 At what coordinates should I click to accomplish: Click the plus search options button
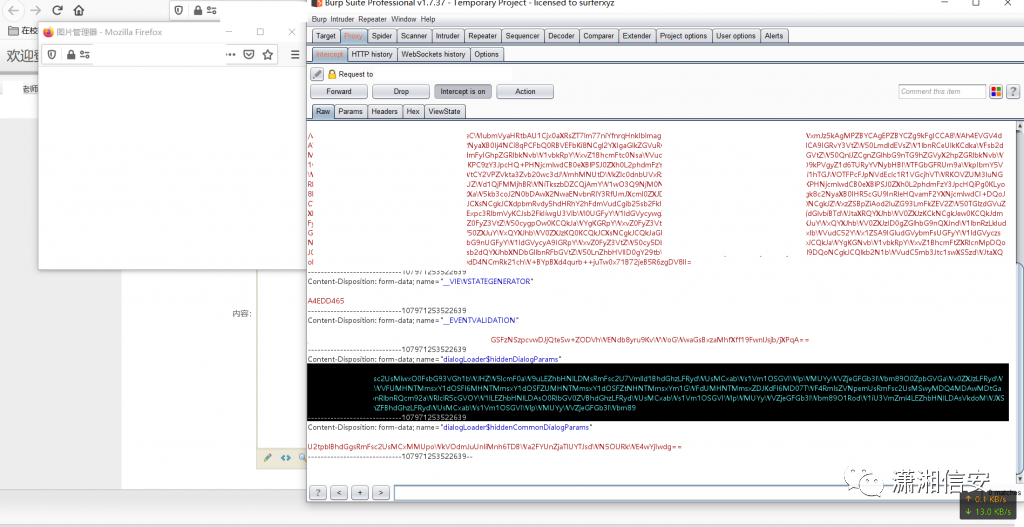pos(359,492)
